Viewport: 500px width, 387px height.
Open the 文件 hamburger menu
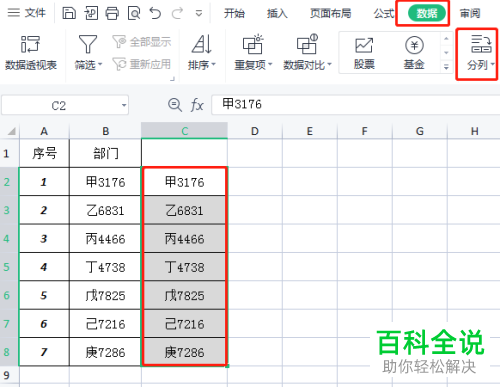point(26,13)
